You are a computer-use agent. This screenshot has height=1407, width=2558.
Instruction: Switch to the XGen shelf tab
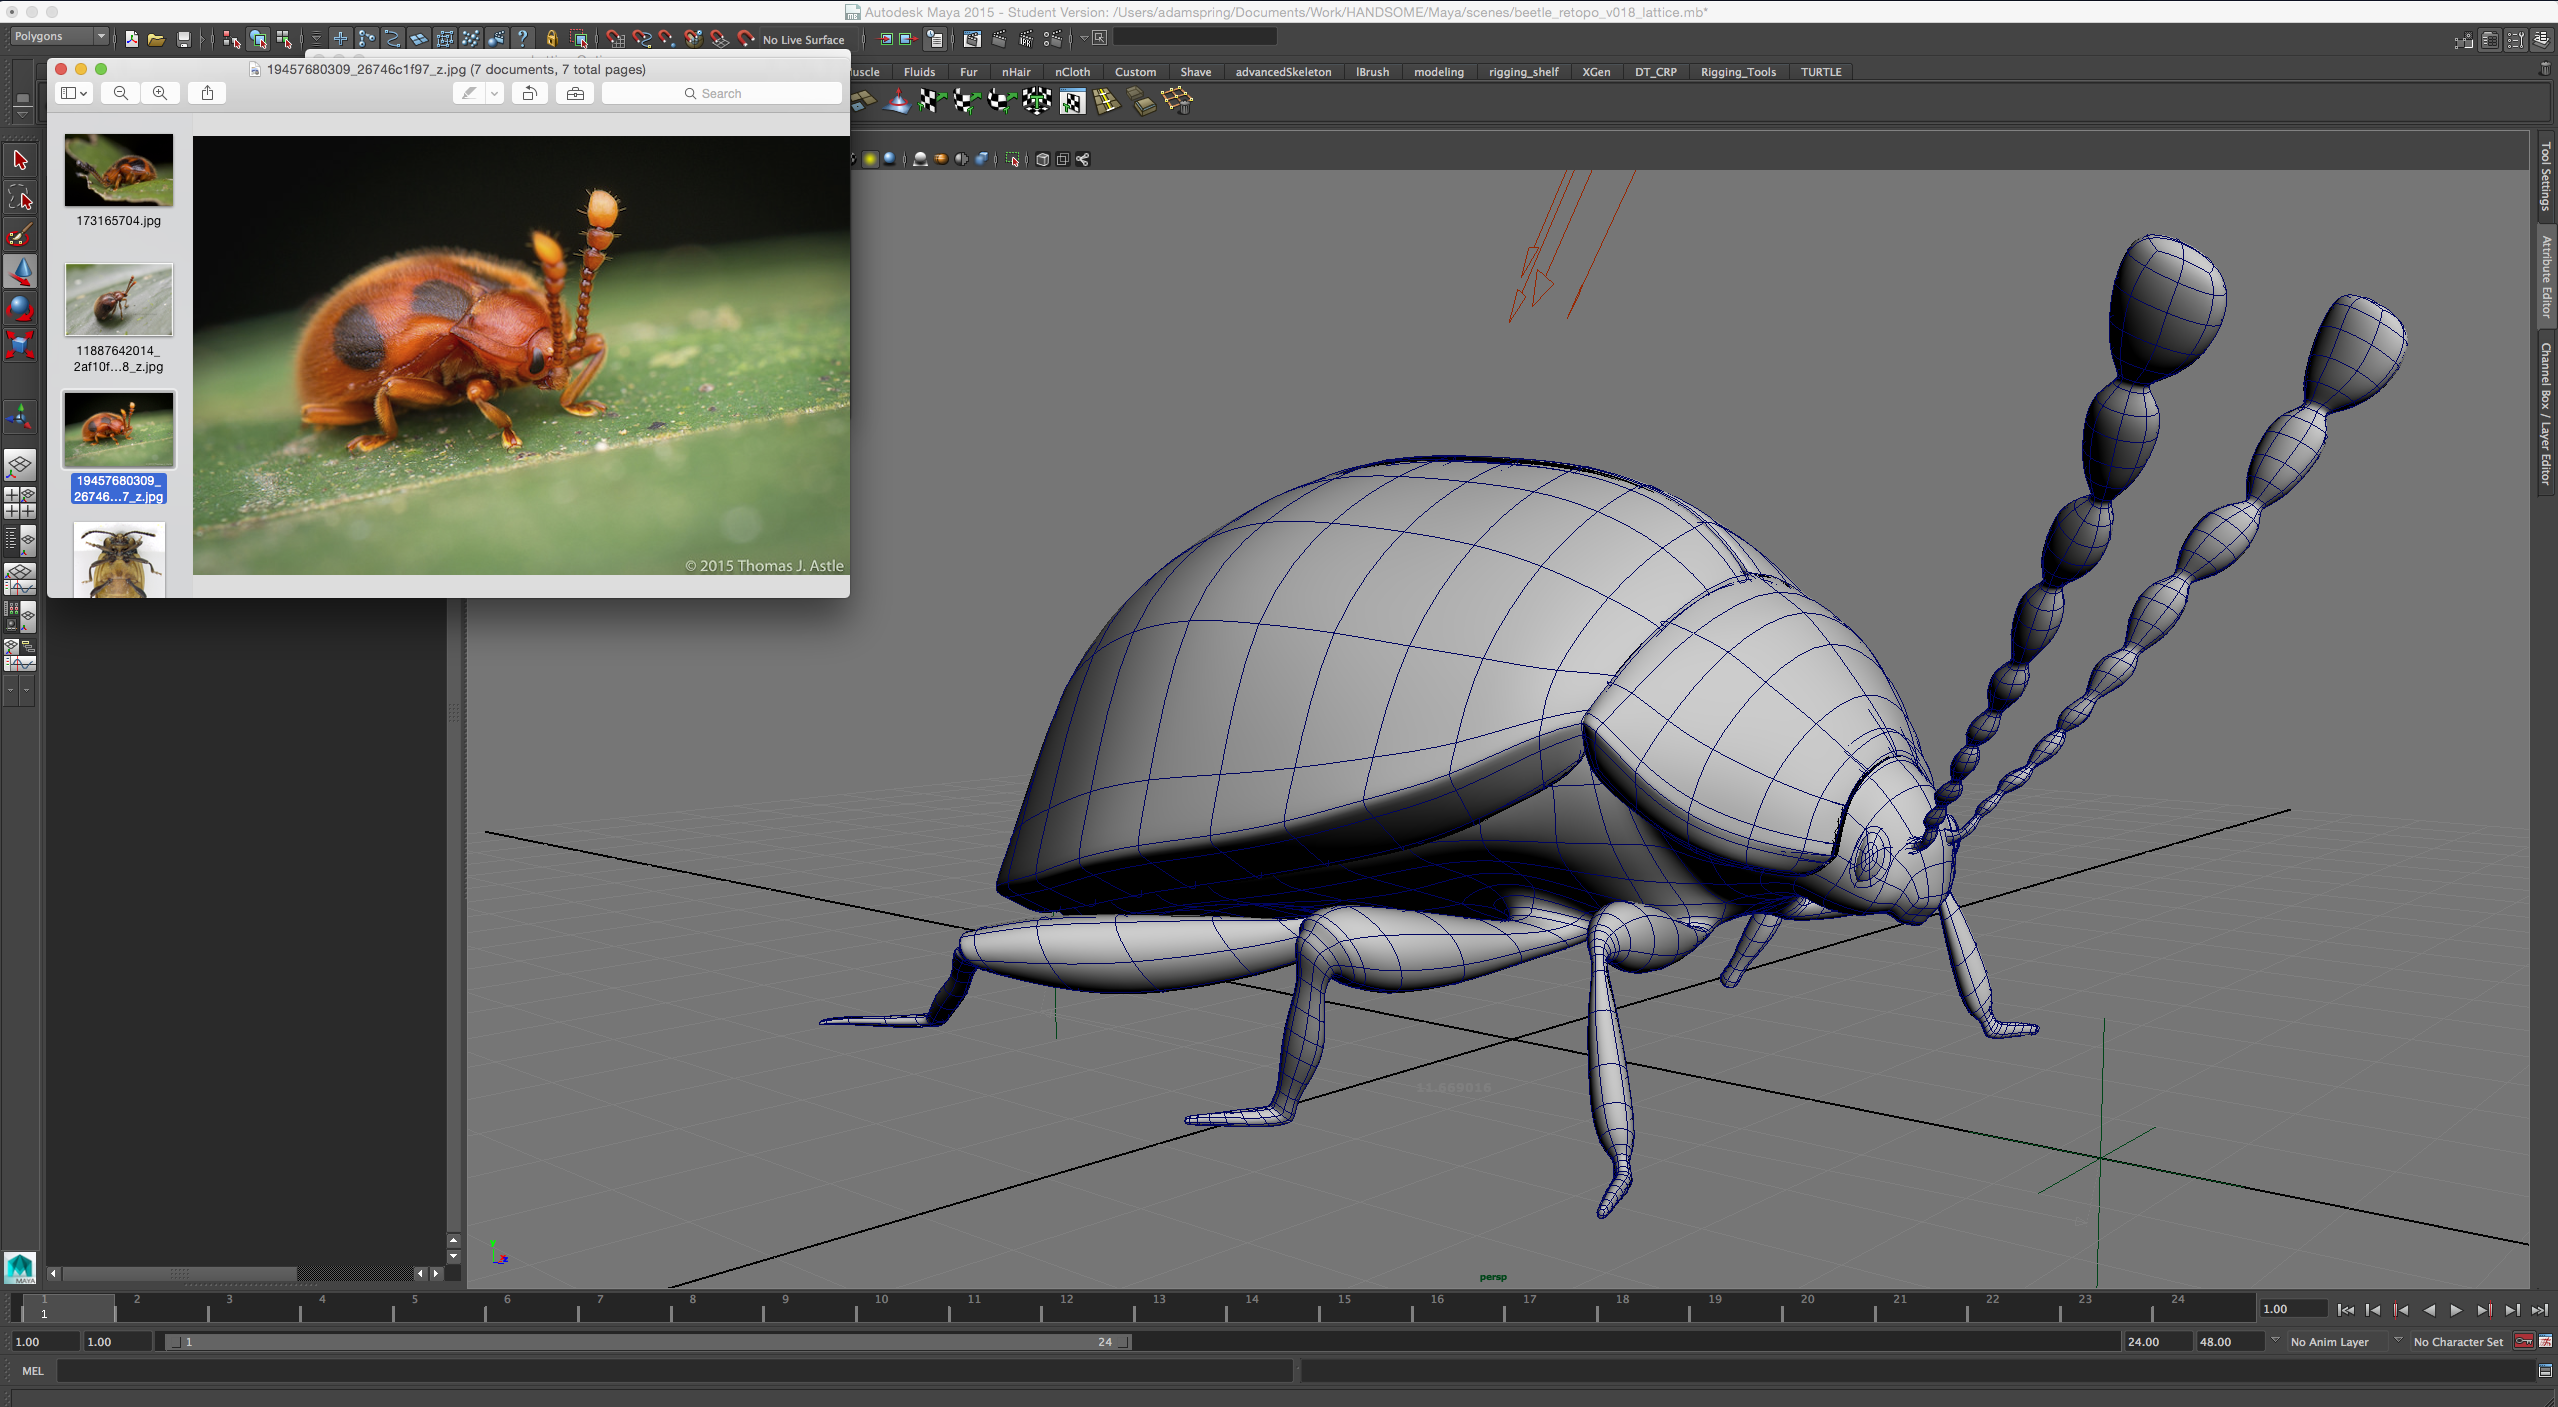1596,72
